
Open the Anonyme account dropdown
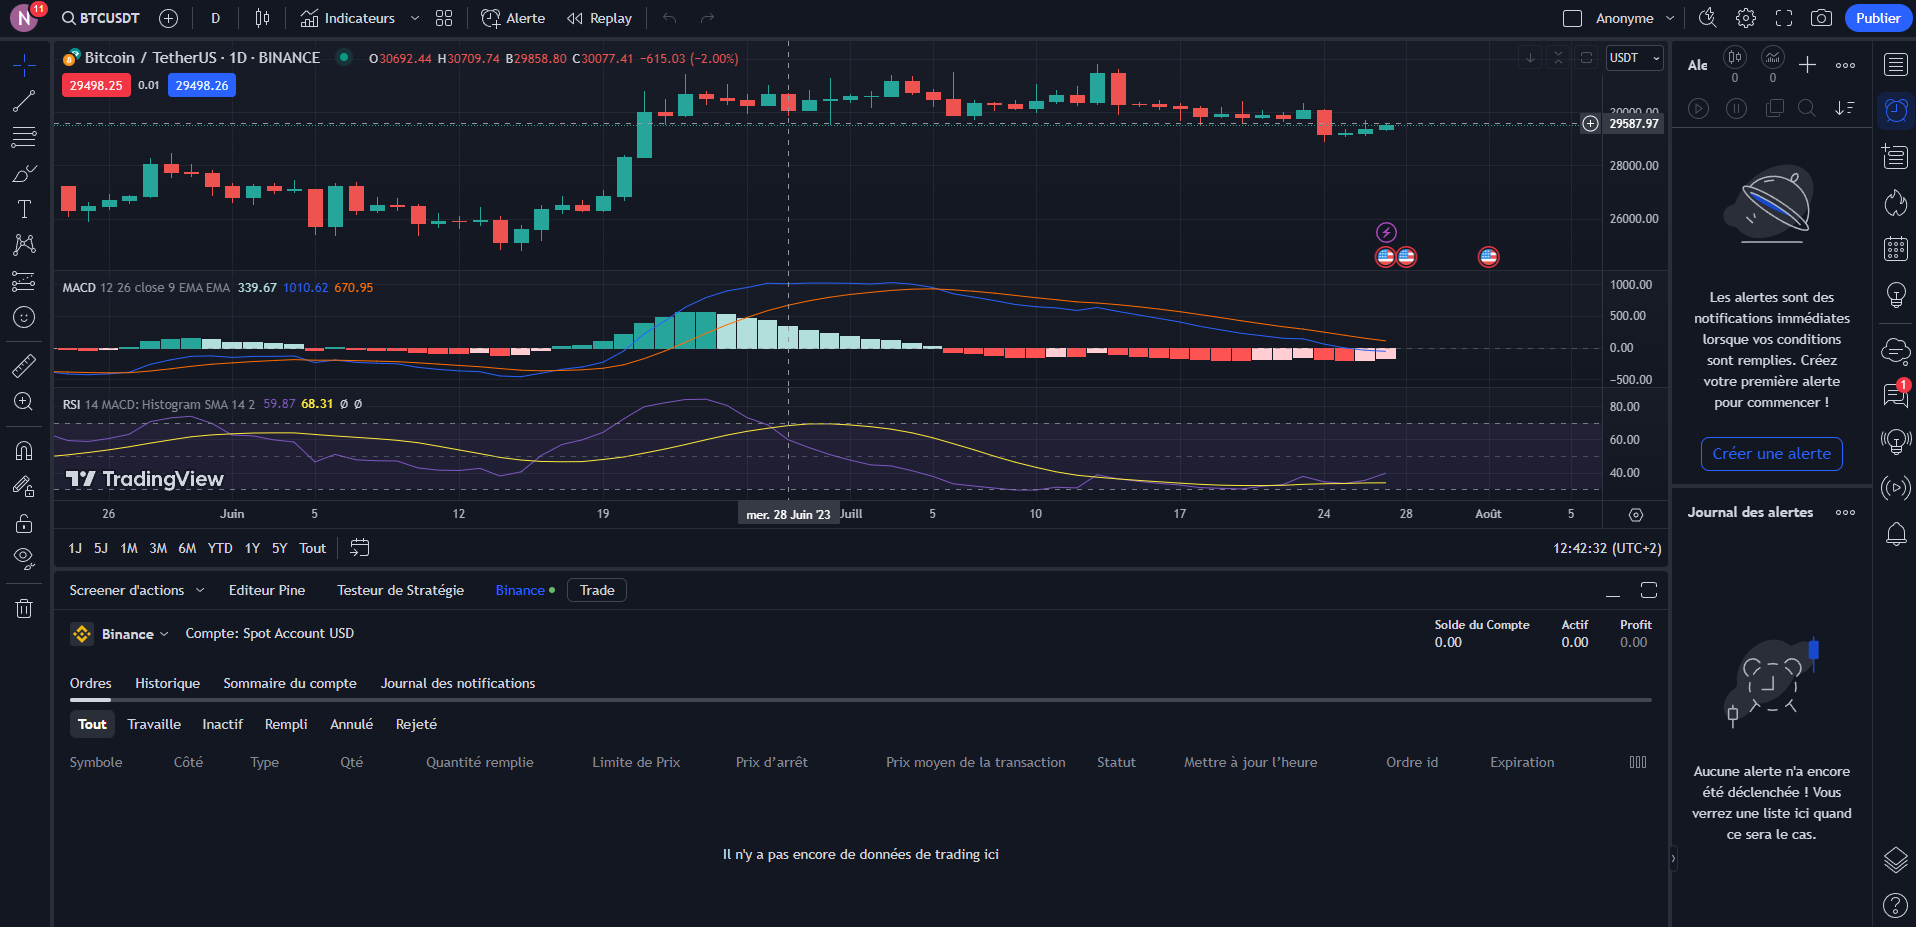pyautogui.click(x=1627, y=17)
